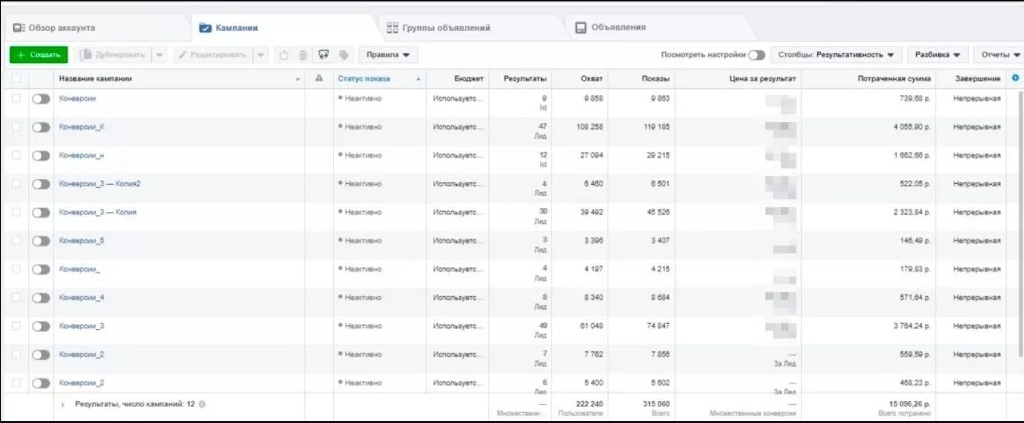Open the Столбцы: Результативность dropdown
Viewport: 1024px width, 423px height.
(x=836, y=55)
